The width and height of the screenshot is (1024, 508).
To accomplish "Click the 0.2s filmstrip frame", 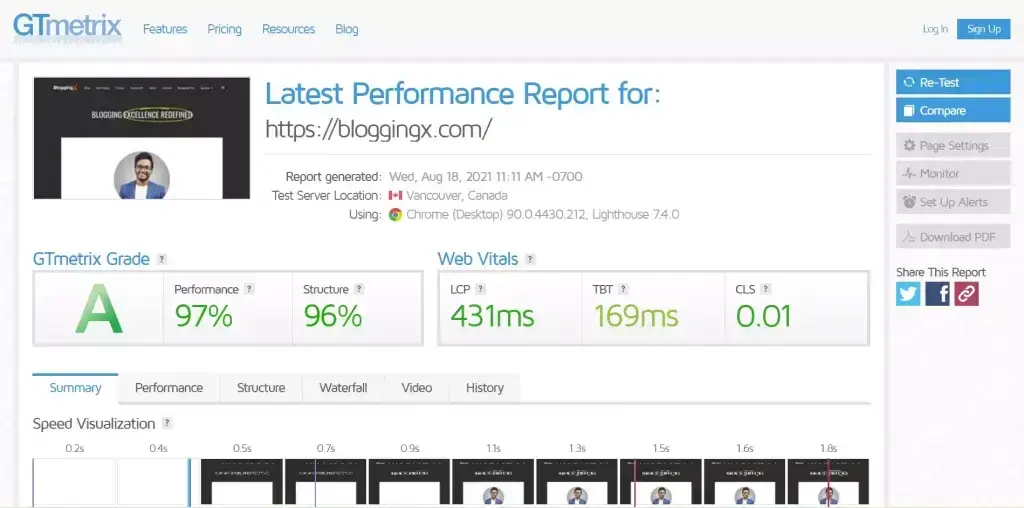I will click(x=74, y=482).
